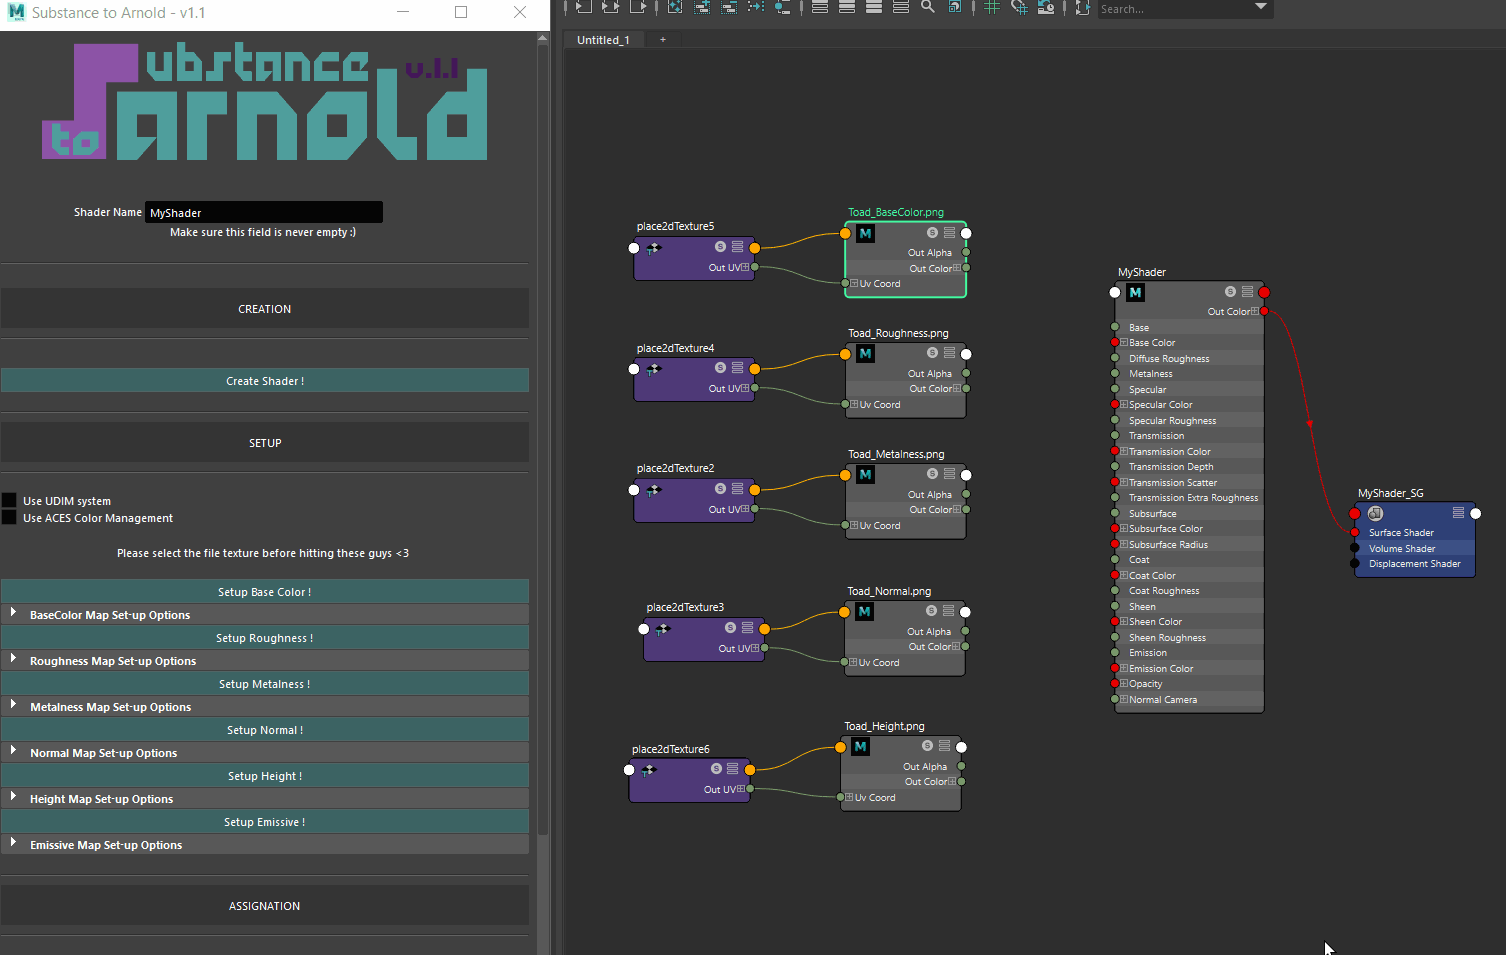The image size is (1506, 955).
Task: Add a new Node Editor tab
Action: (x=662, y=40)
